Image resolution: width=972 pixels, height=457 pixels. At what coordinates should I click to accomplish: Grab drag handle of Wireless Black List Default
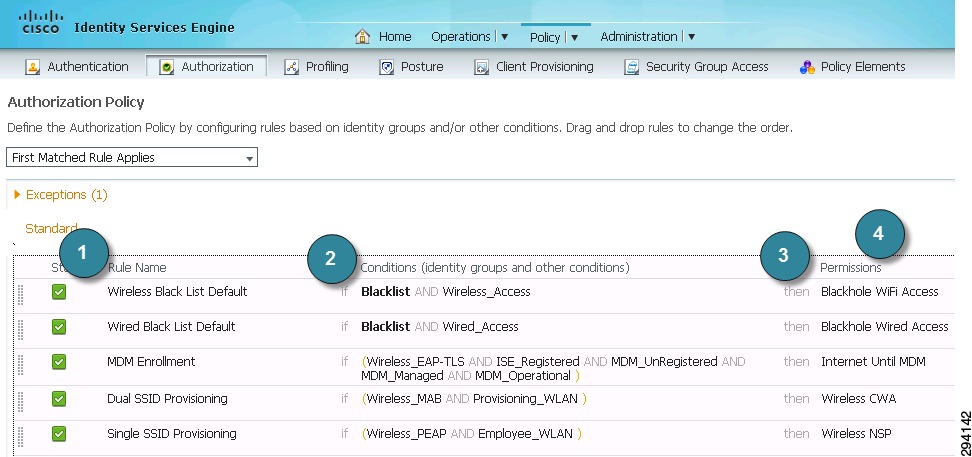[x=20, y=294]
